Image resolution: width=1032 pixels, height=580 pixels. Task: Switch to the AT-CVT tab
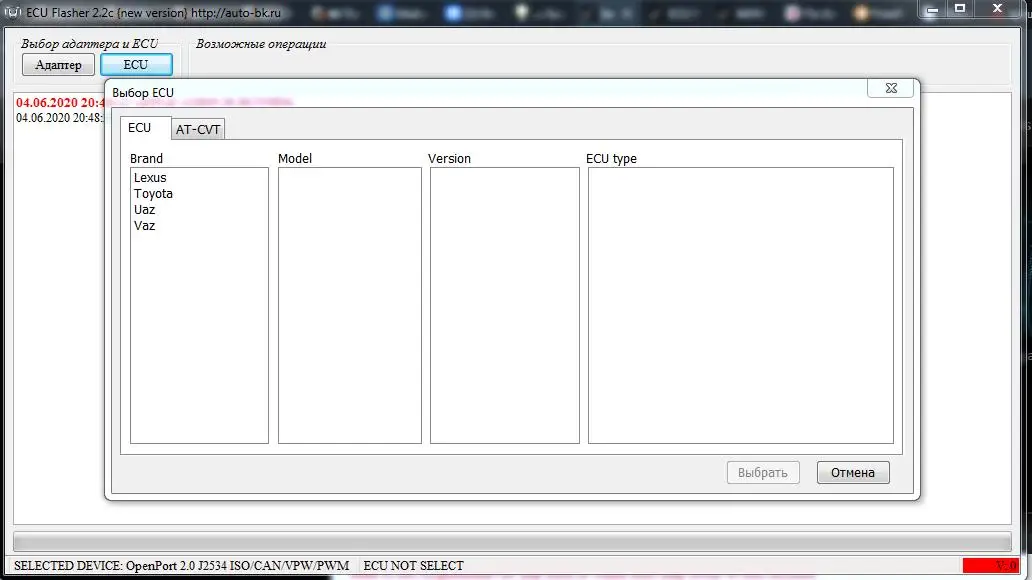(197, 129)
